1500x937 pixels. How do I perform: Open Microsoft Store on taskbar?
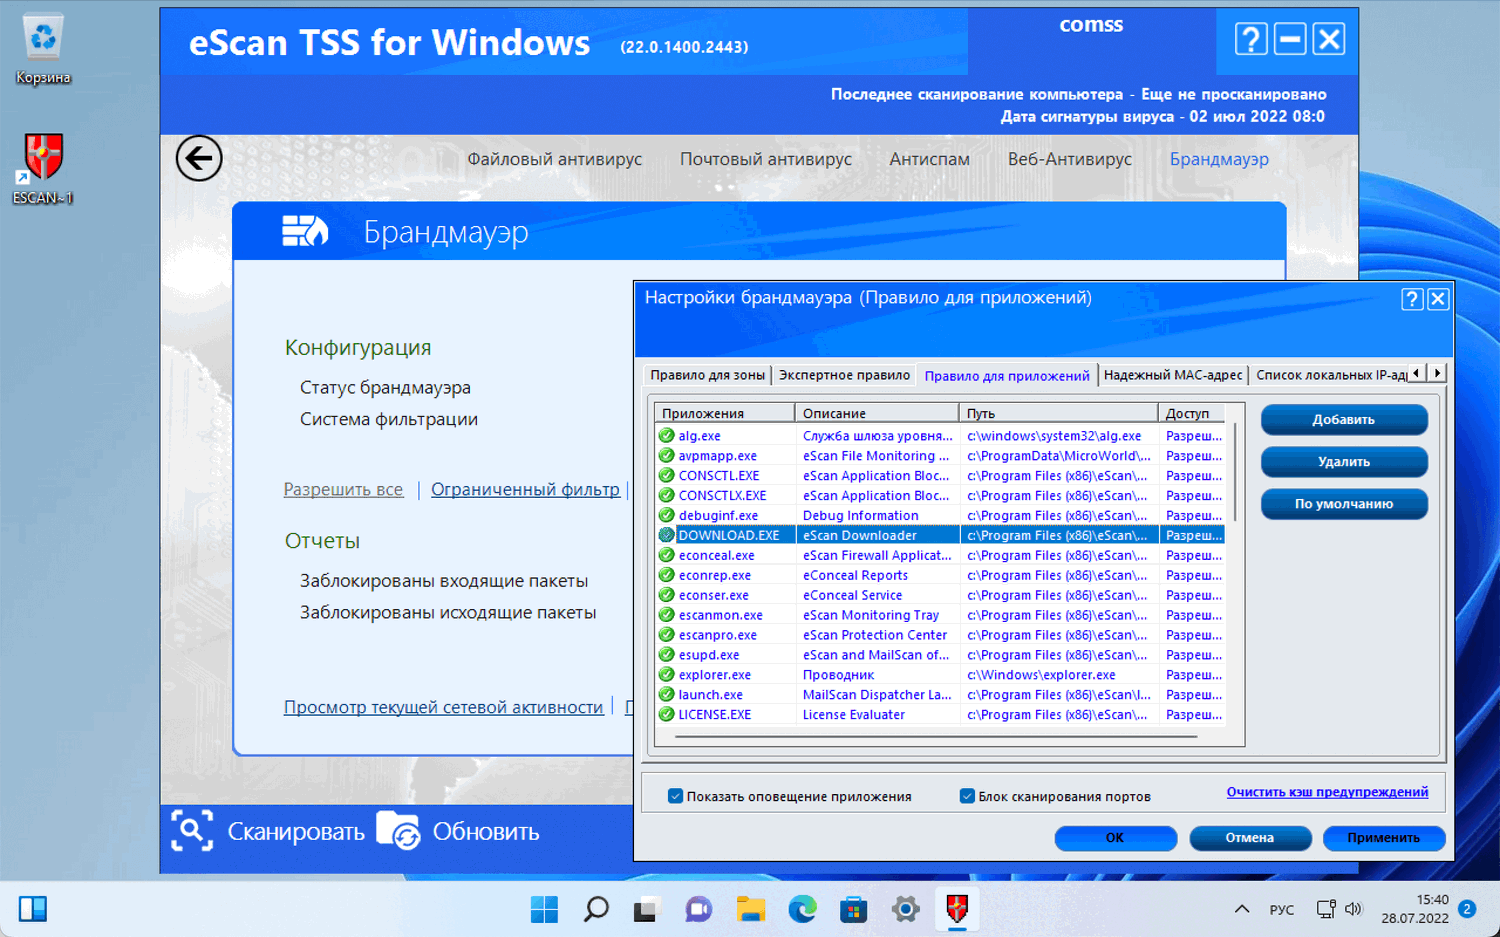(x=853, y=909)
